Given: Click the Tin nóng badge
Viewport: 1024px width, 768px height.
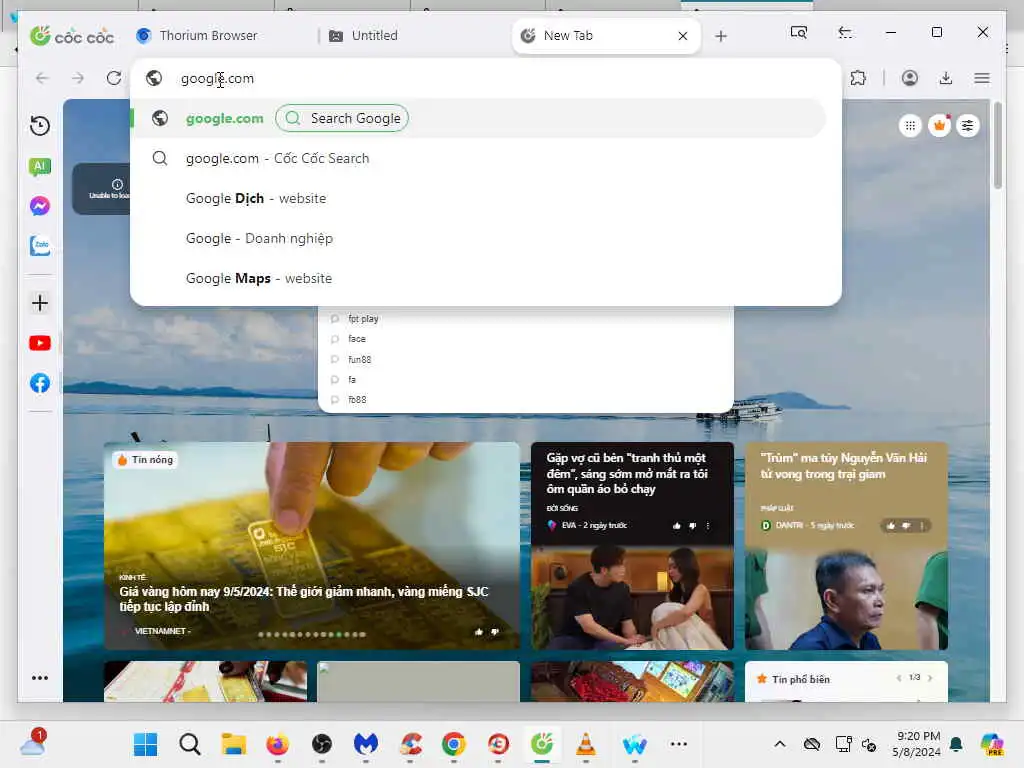Looking at the screenshot, I should point(145,460).
